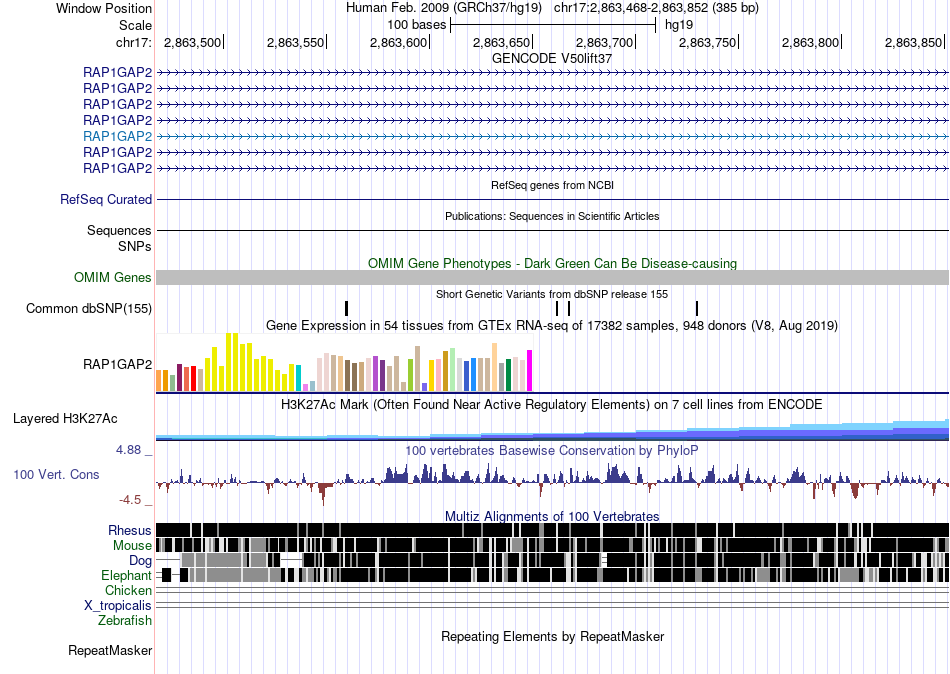Select the 100 Vert. Cons label
The height and width of the screenshot is (674, 950).
(56, 475)
